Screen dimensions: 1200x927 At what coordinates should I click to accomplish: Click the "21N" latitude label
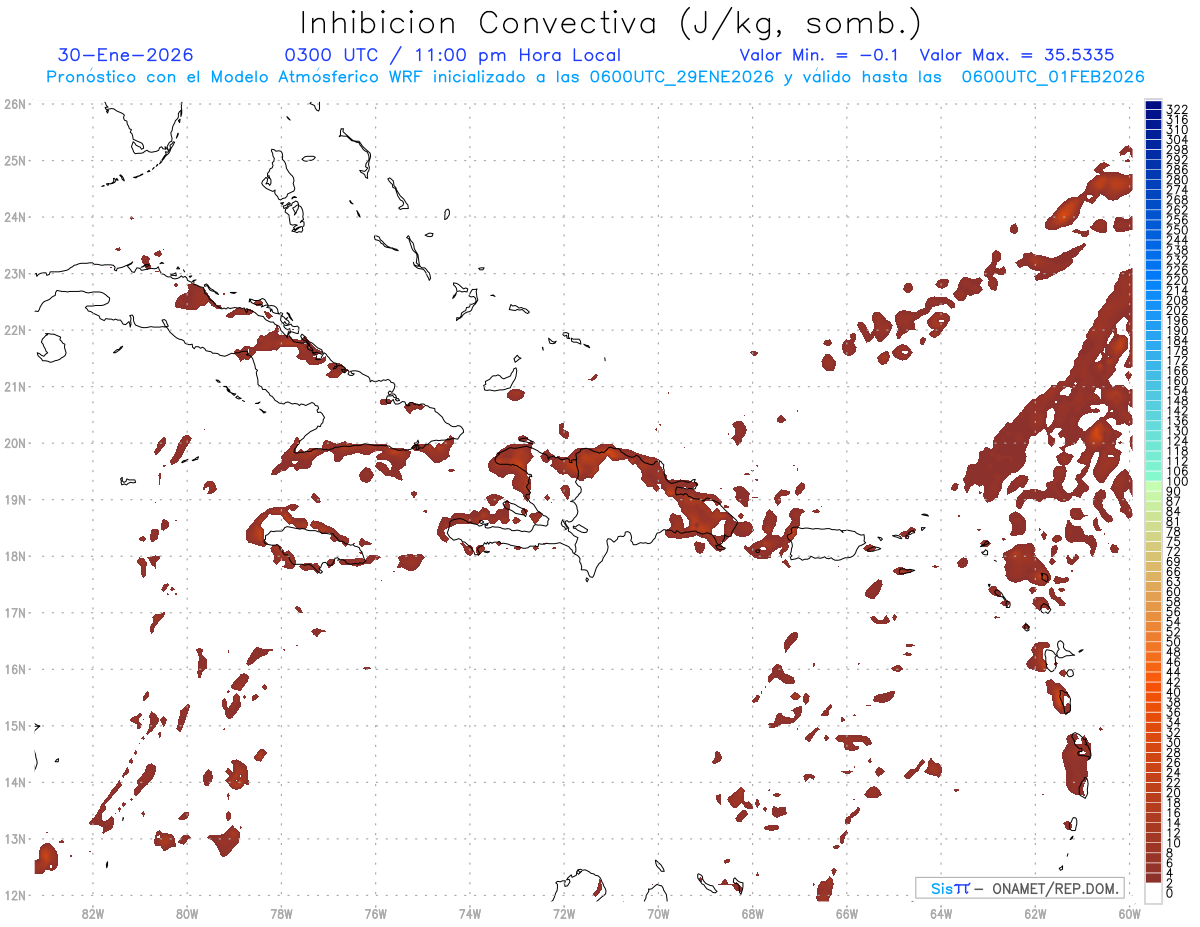click(14, 386)
